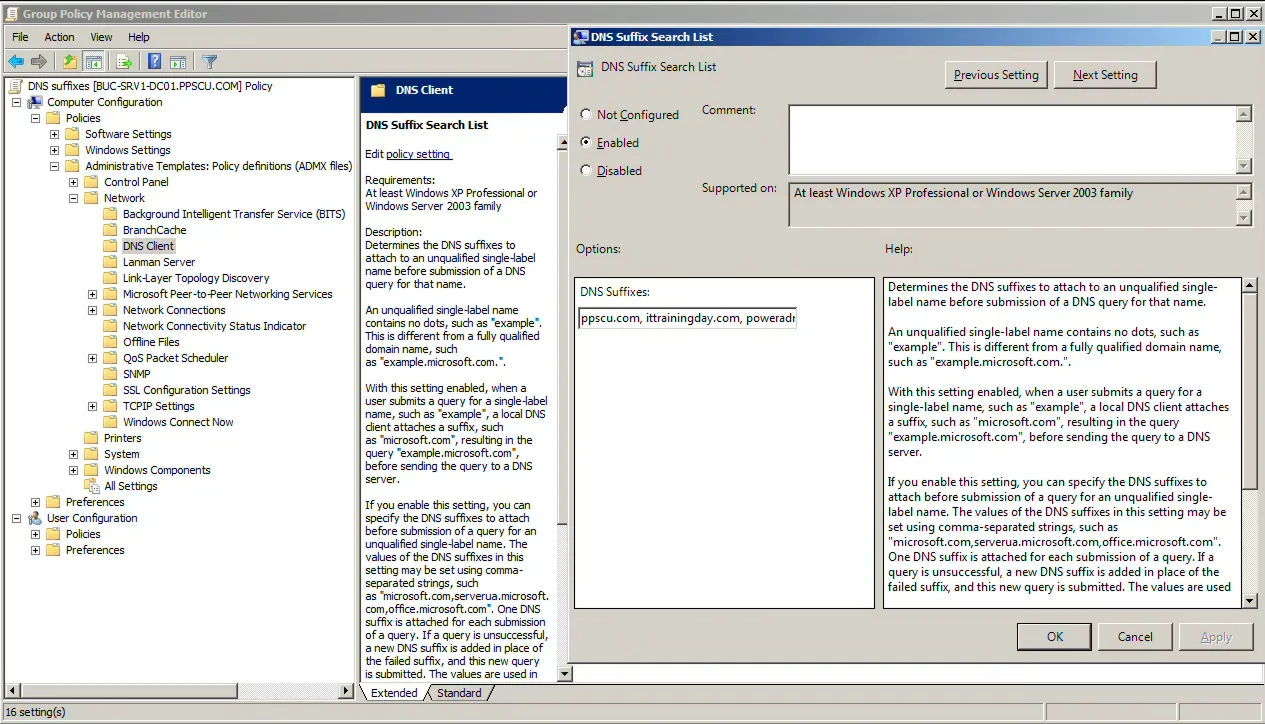Click the Back arrow toolbar icon
Image resolution: width=1265 pixels, height=724 pixels.
pos(16,61)
